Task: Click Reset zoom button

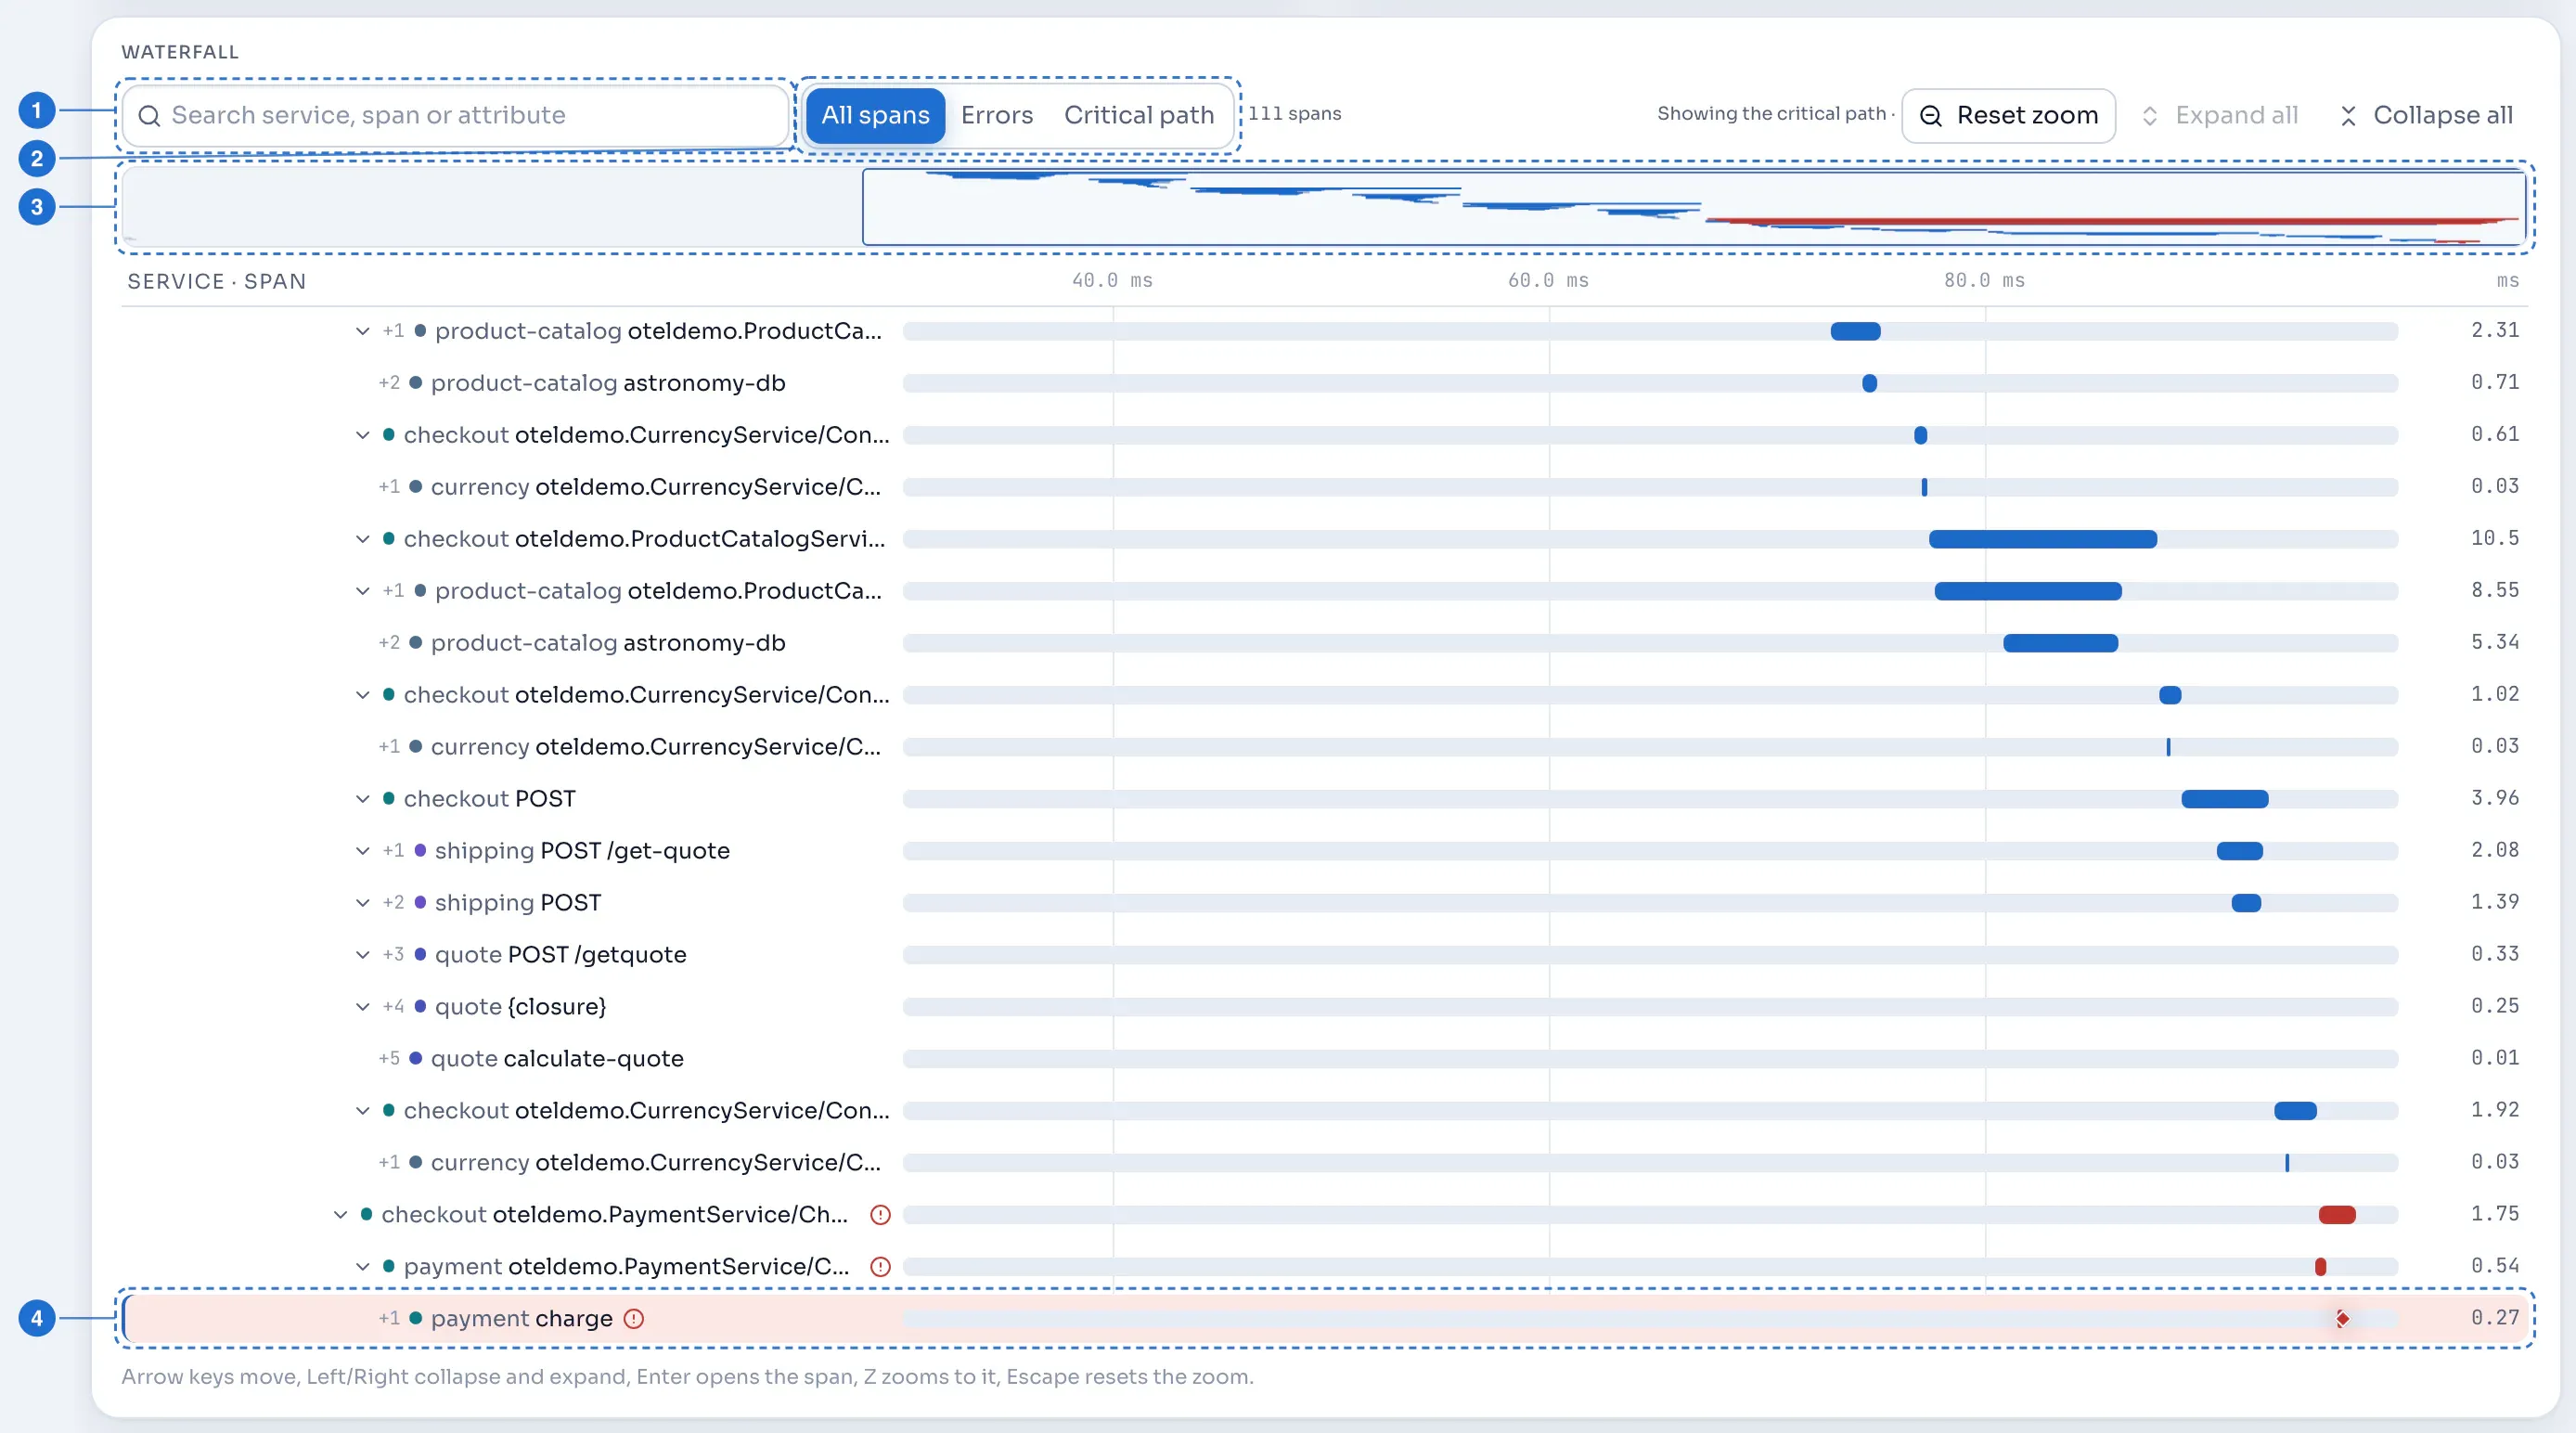Action: click(2008, 116)
